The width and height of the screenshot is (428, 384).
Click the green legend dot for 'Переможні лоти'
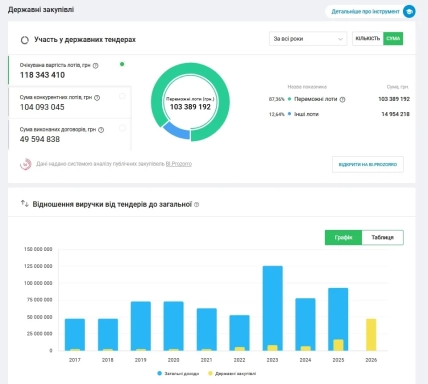click(289, 99)
